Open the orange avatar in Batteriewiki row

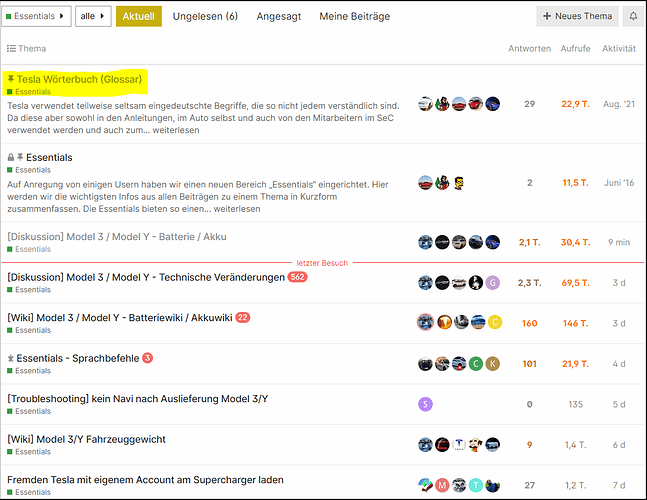(444, 322)
